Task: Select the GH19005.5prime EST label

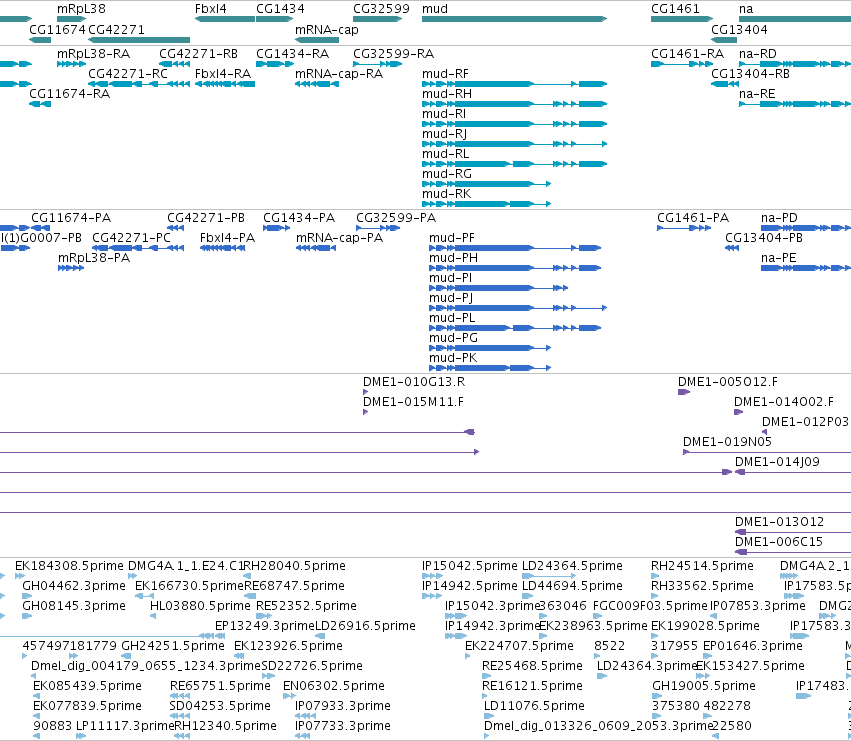Action: [x=704, y=686]
